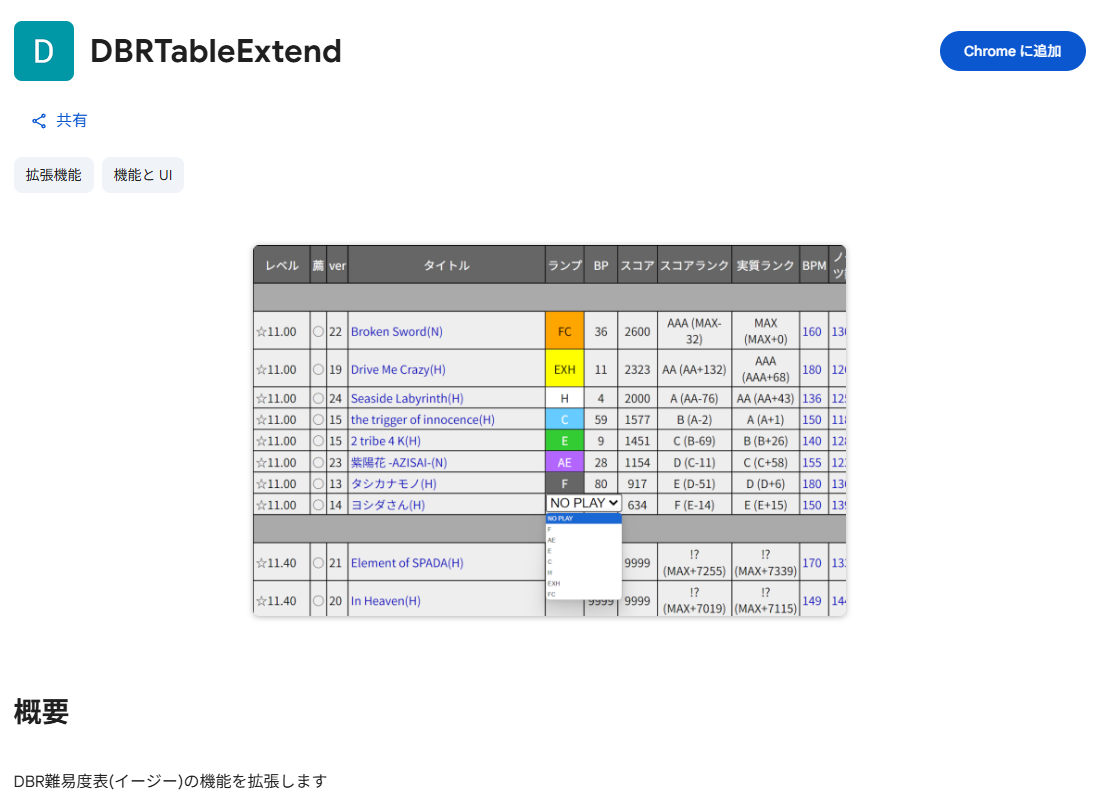Screen dimensions: 1099x794
Task: Open the Drive Me Crazy(H) song link
Action: click(398, 369)
